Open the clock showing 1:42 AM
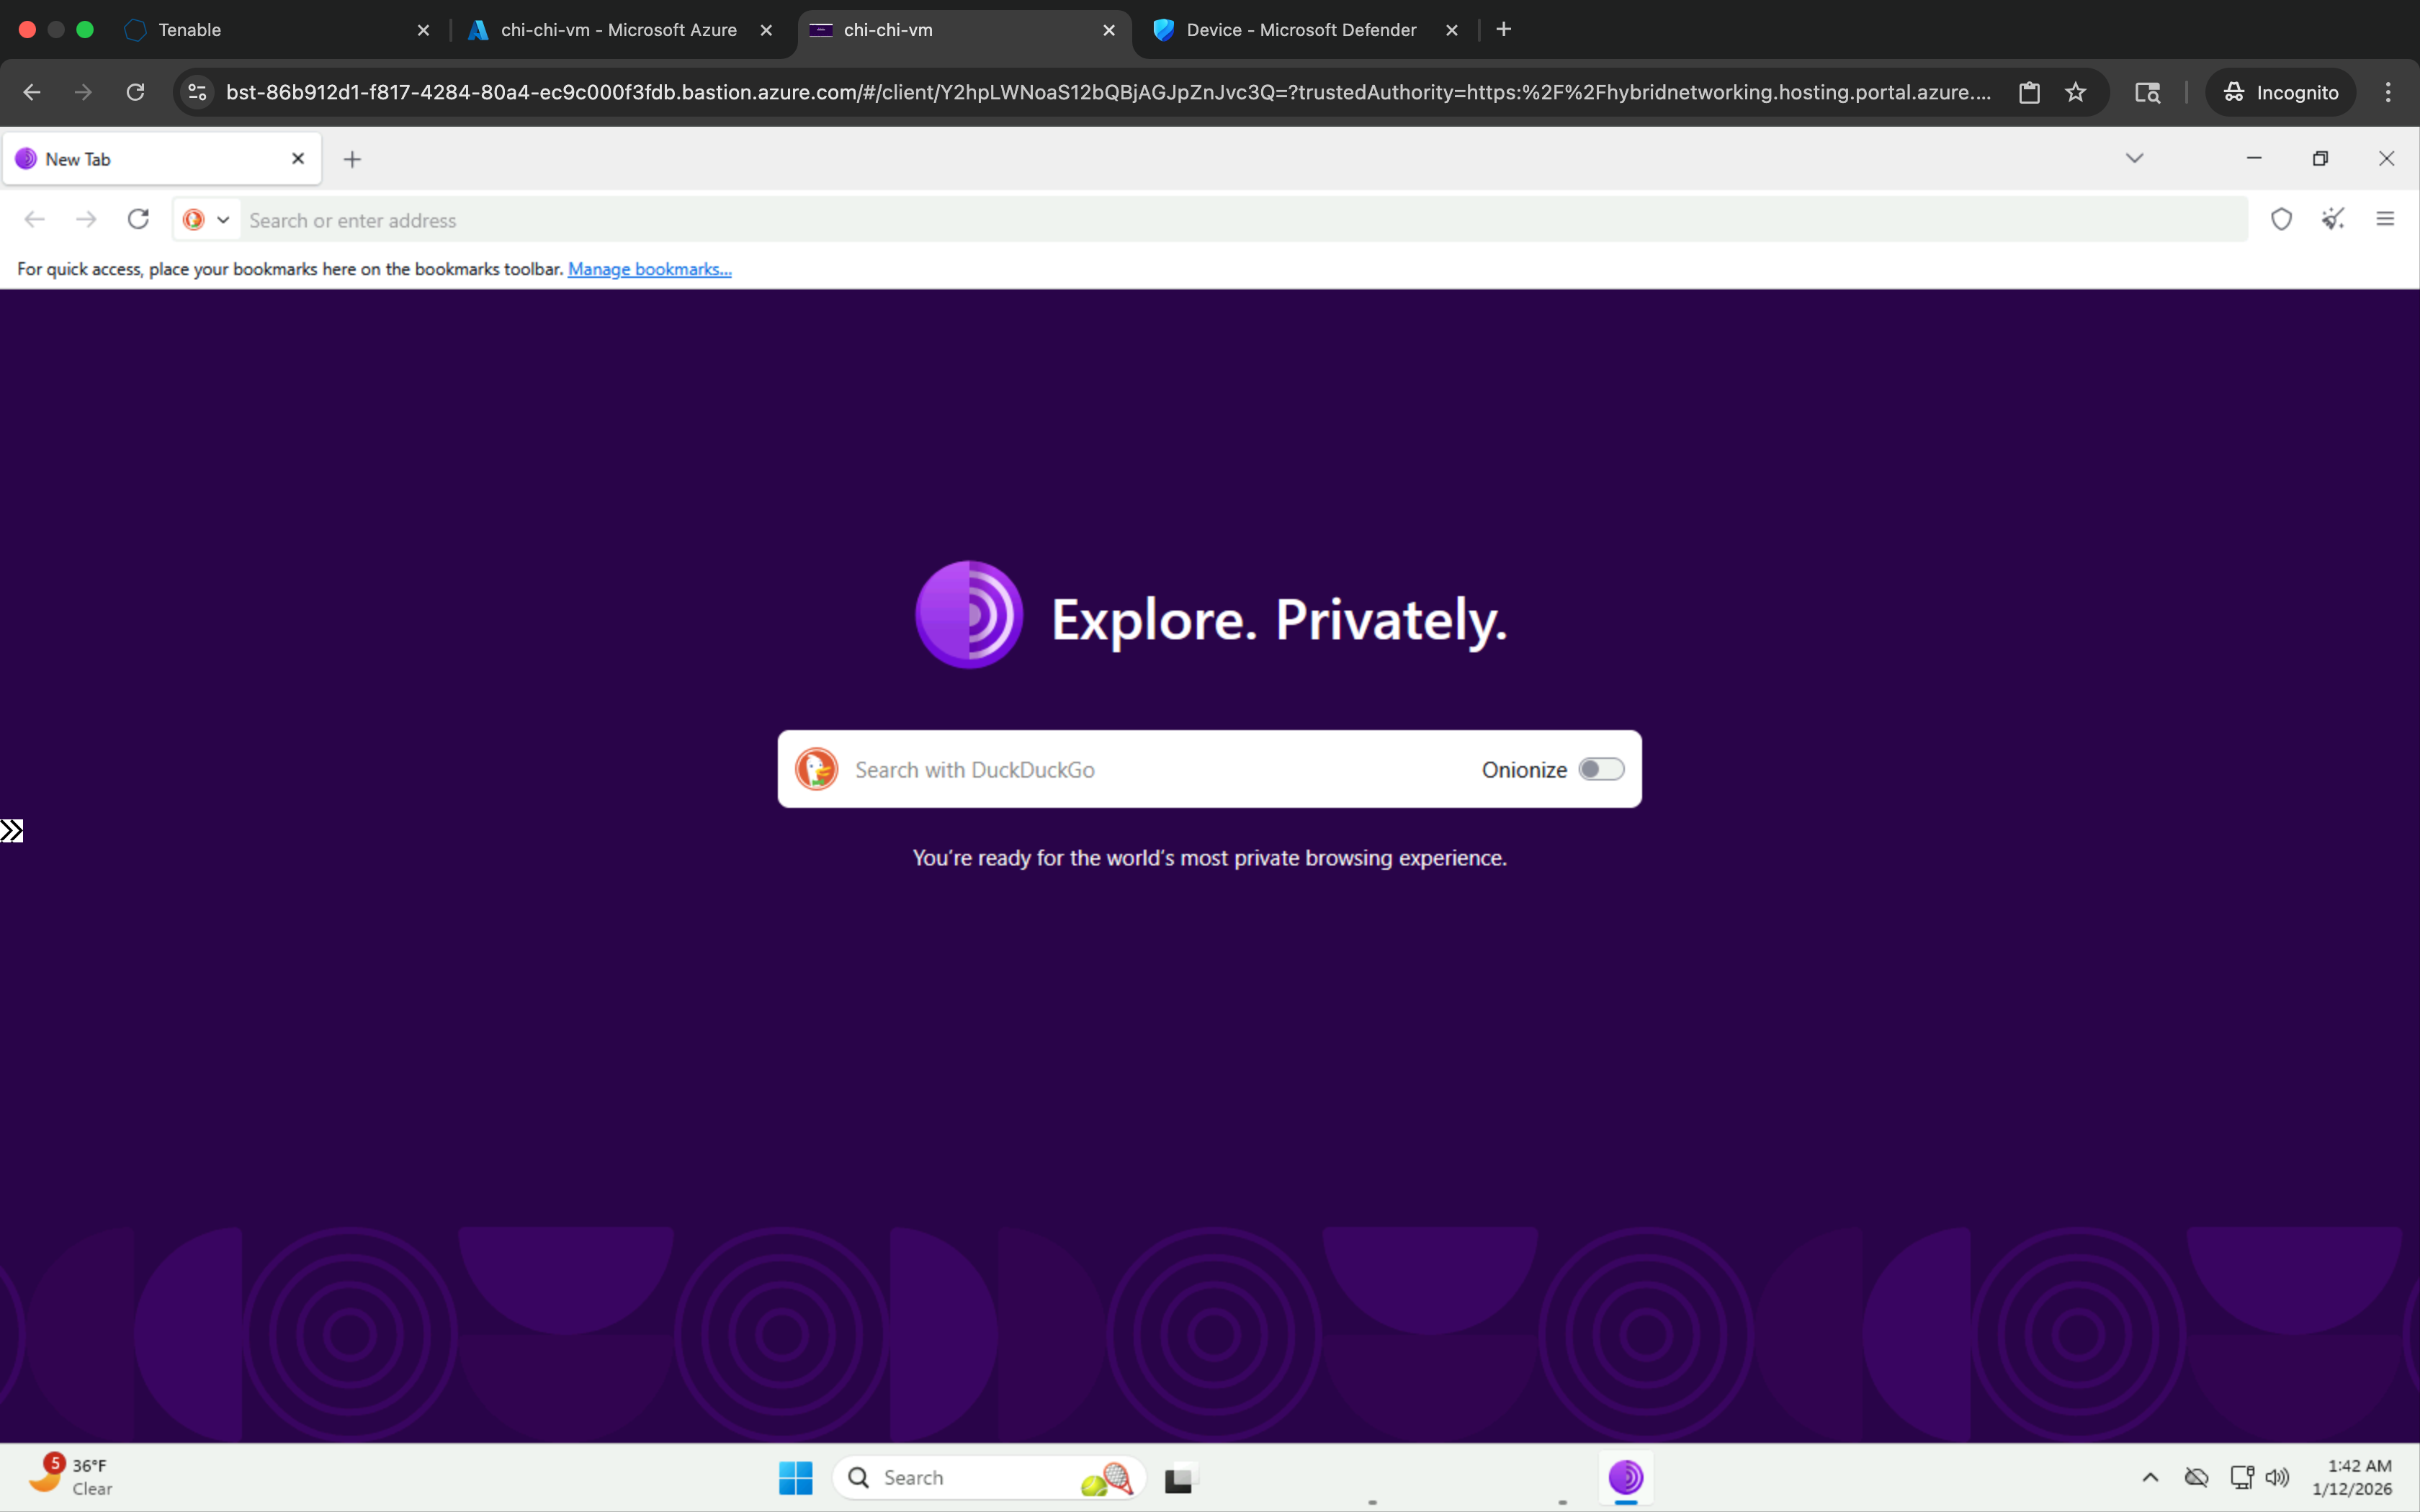The width and height of the screenshot is (2420, 1512). coord(2352,1477)
